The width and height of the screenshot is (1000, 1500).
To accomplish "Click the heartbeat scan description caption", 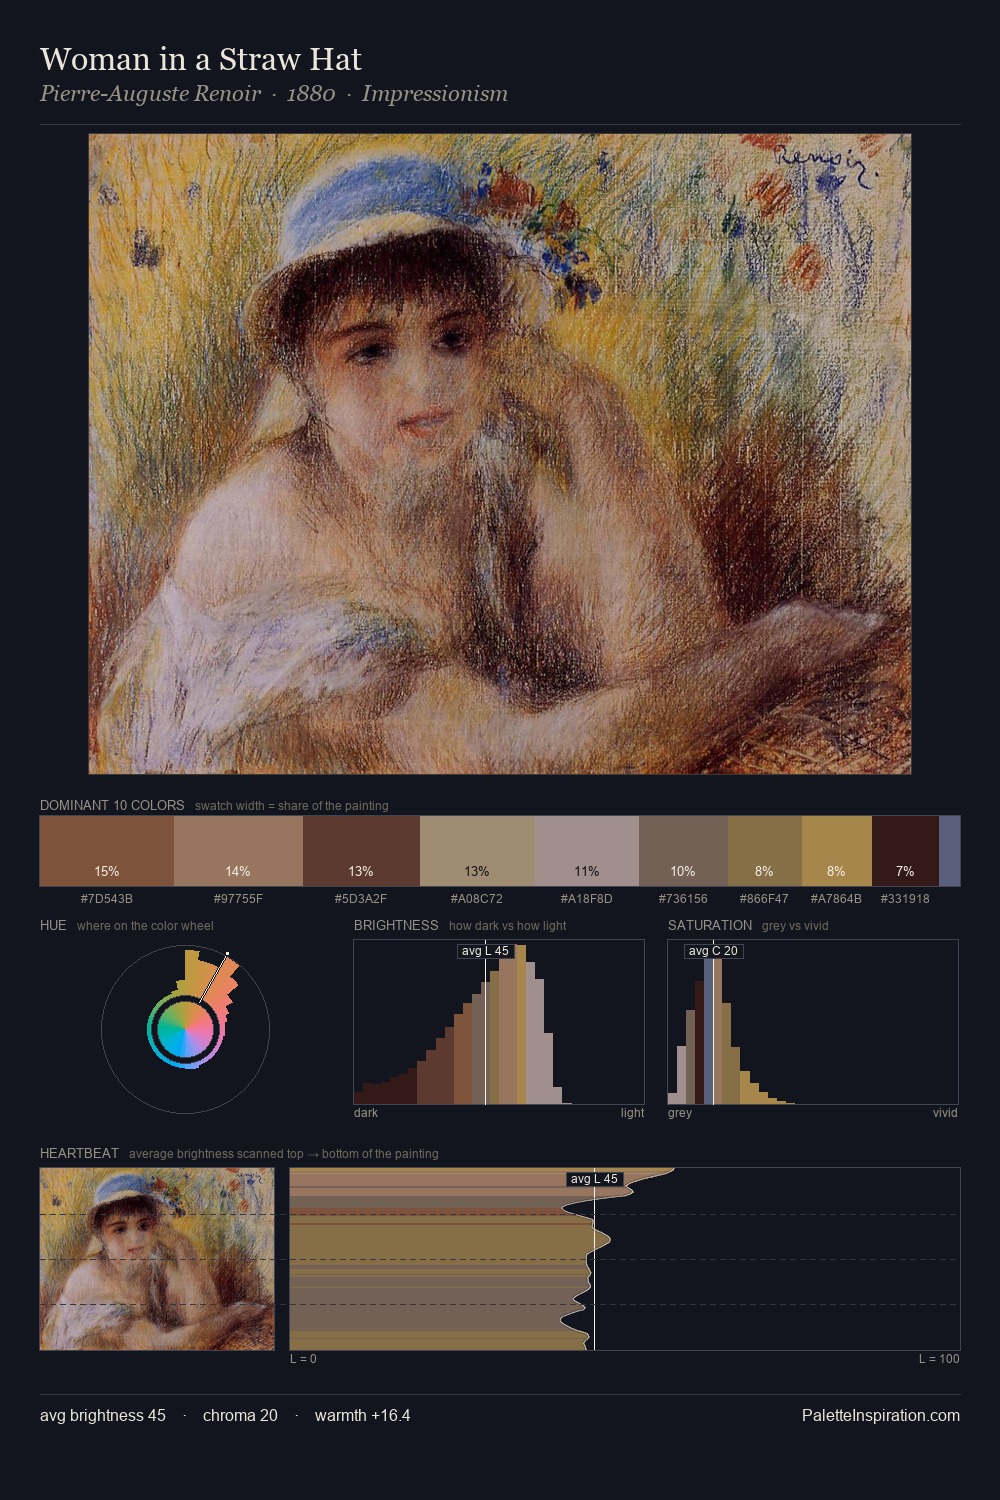I will coord(284,1154).
